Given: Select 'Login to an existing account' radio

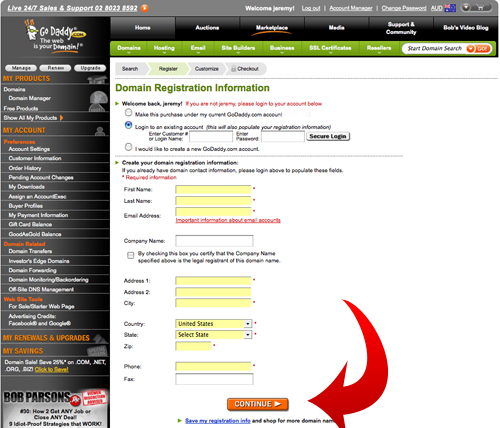Looking at the screenshot, I should [128, 125].
